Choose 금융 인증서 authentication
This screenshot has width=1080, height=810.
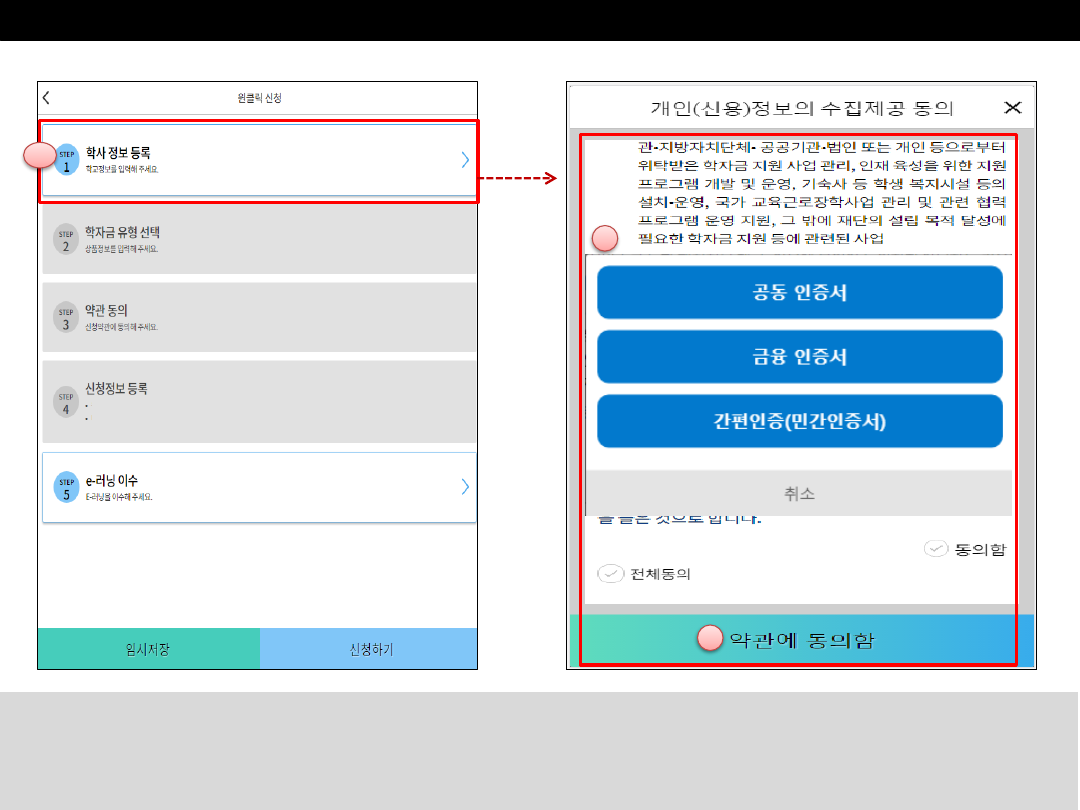coord(799,357)
